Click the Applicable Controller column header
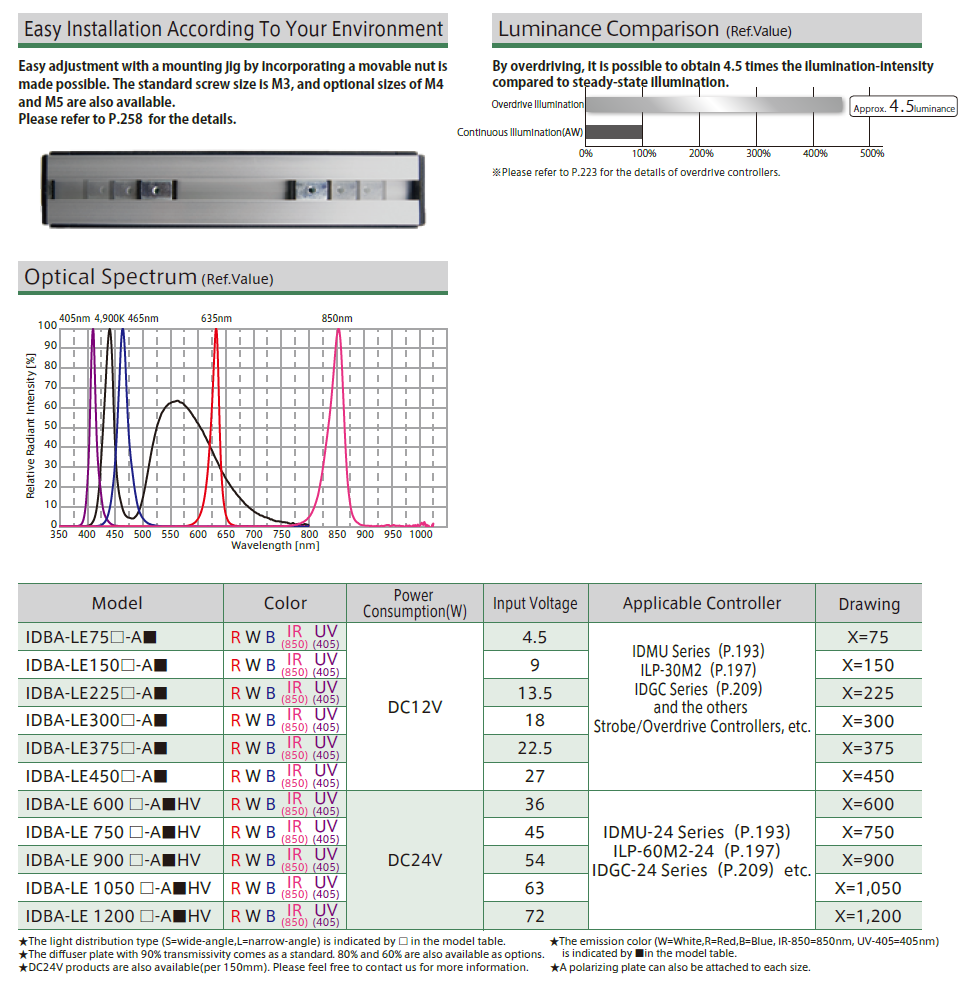 coord(702,603)
